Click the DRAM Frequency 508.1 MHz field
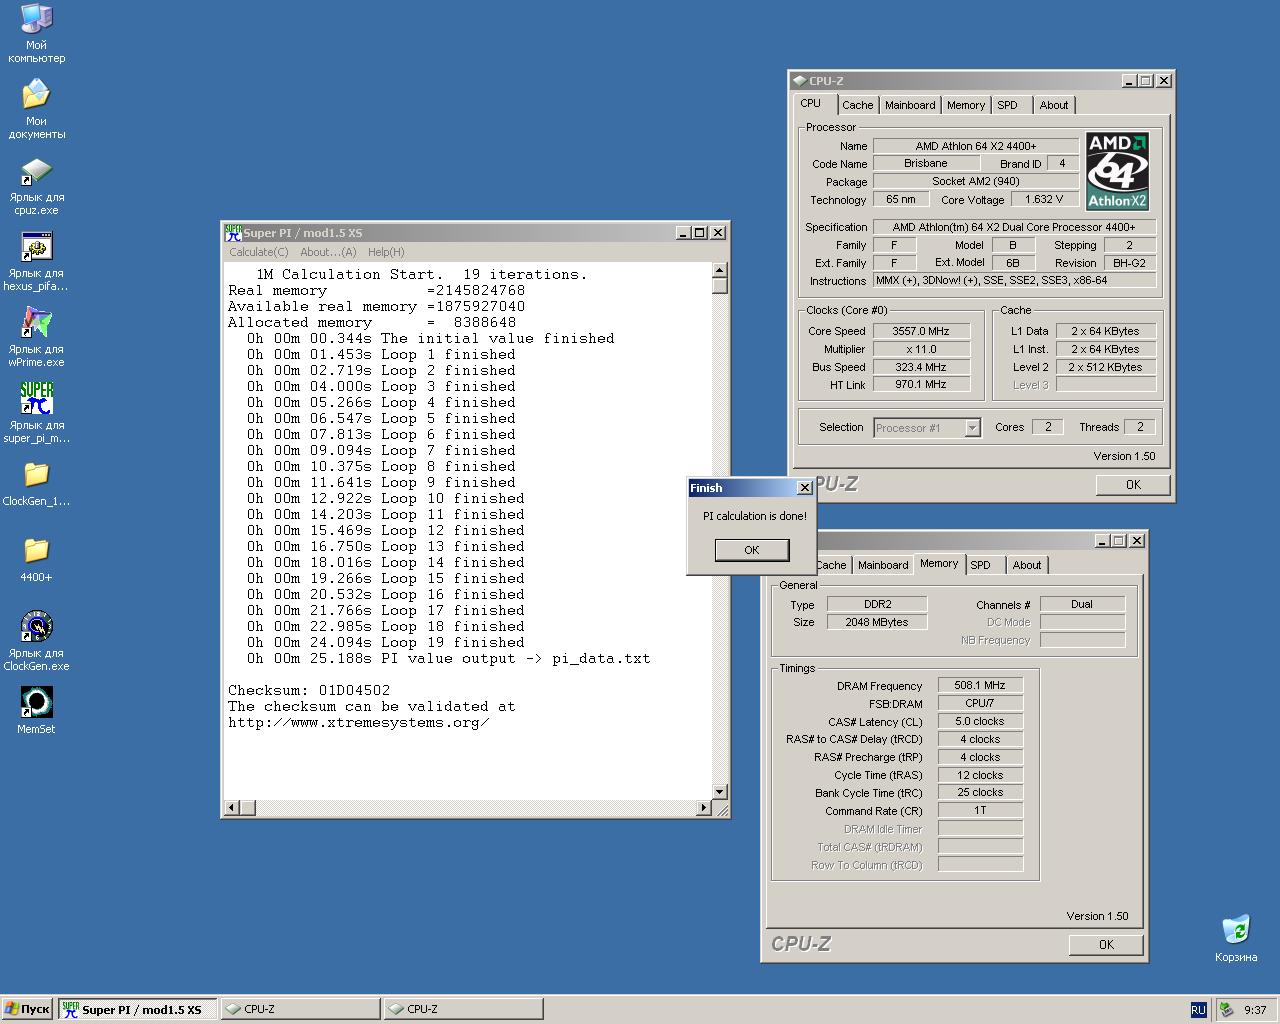 (x=980, y=686)
